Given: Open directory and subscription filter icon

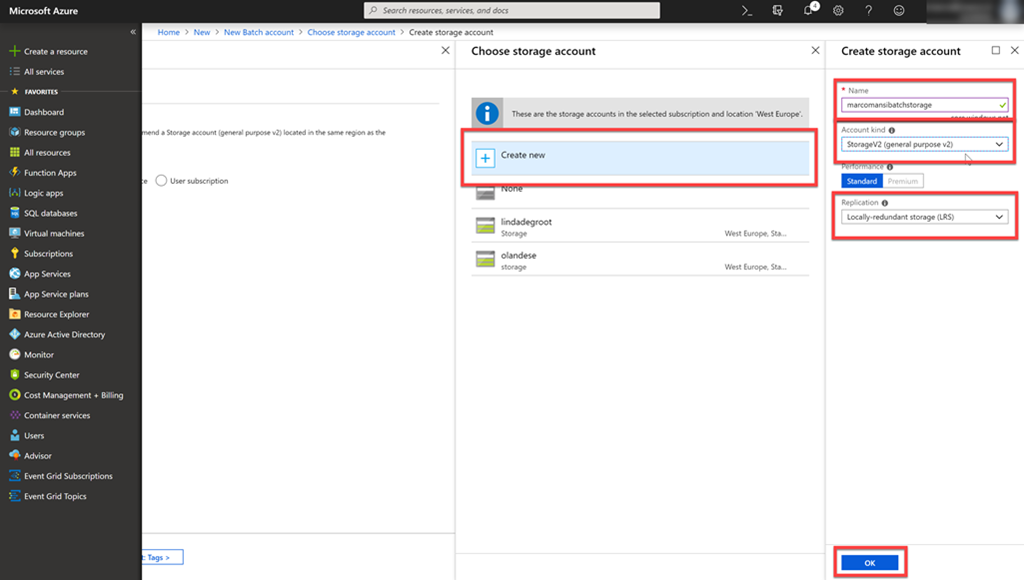Looking at the screenshot, I should point(777,10).
